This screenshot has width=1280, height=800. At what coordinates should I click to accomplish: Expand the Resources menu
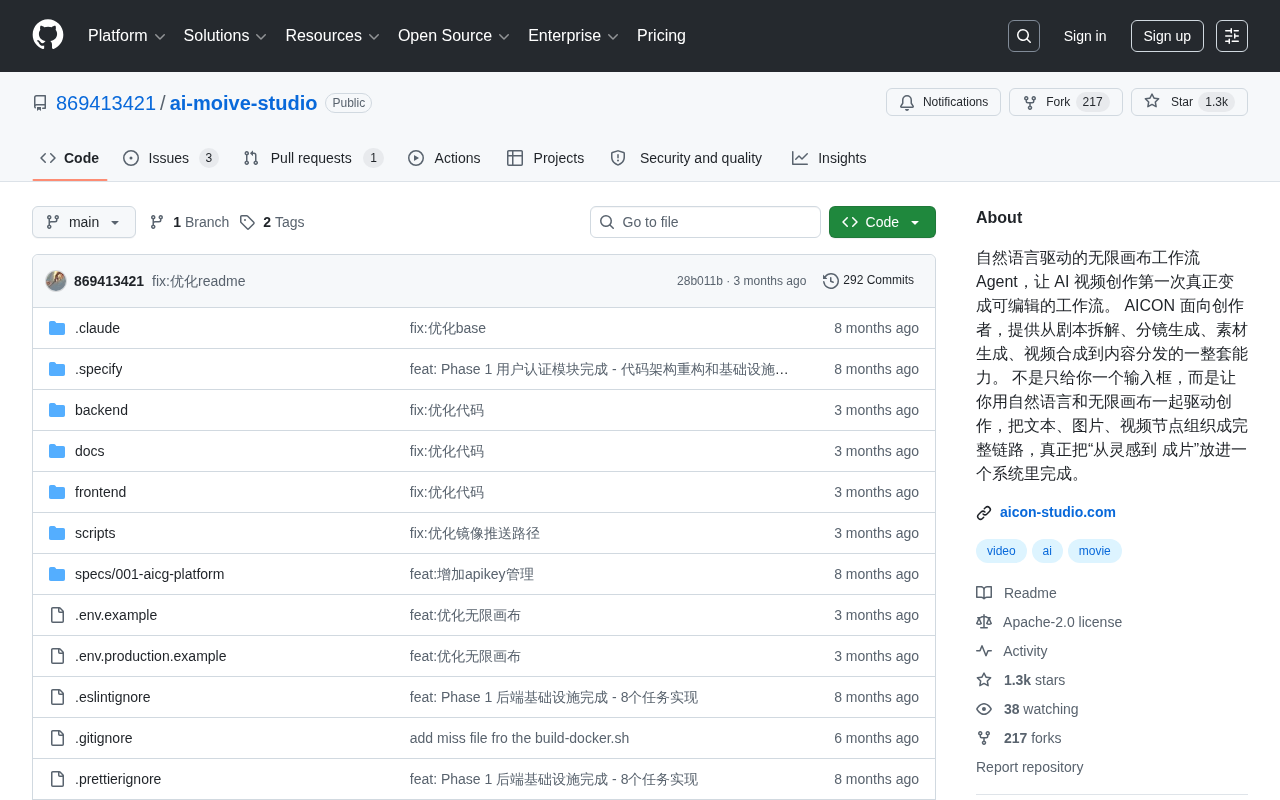[333, 36]
